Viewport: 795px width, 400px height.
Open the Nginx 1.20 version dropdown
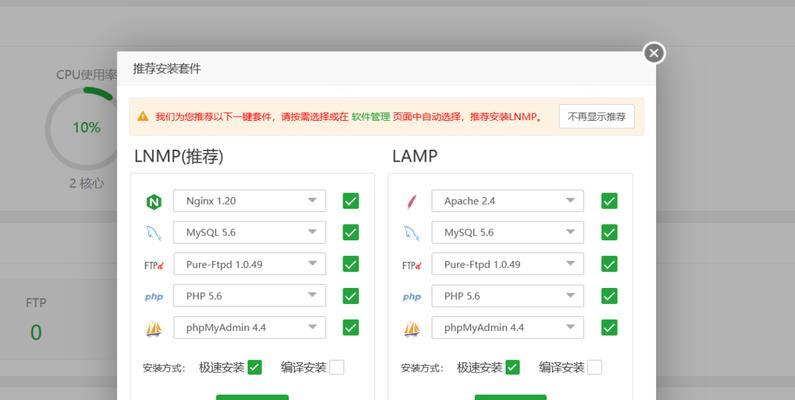pyautogui.click(x=249, y=201)
